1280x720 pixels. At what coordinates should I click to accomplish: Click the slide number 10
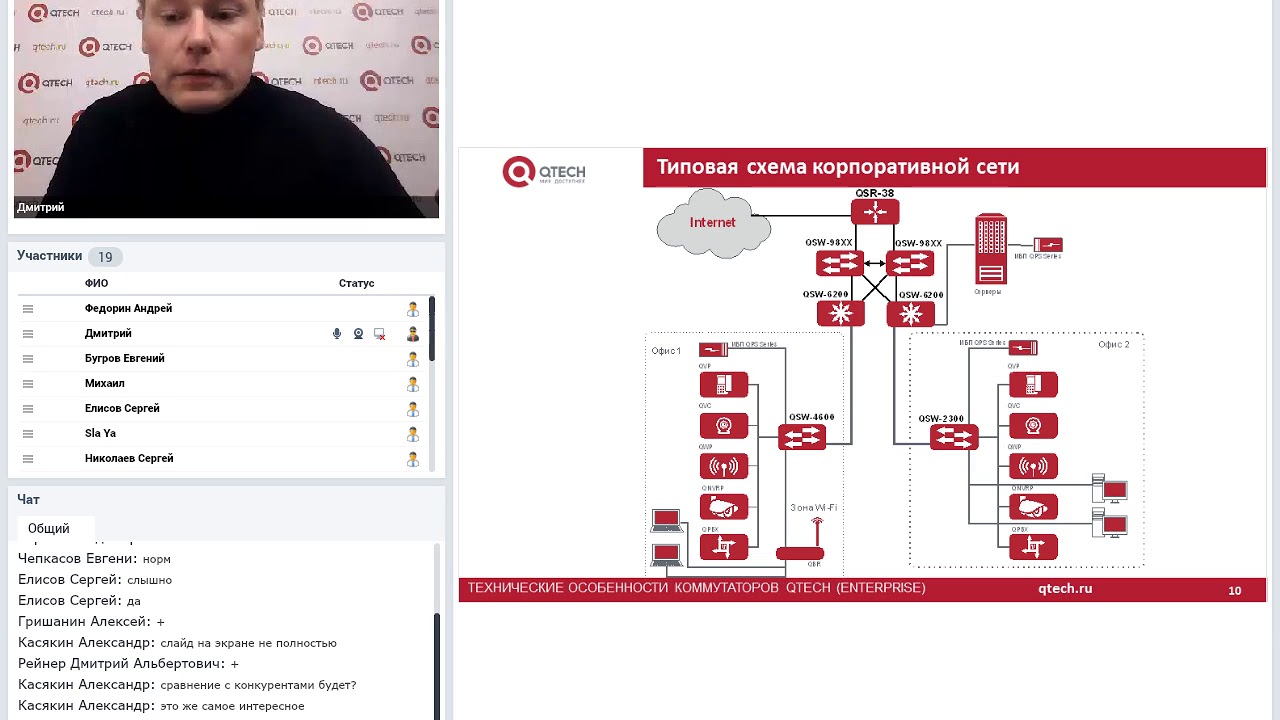coord(1235,591)
